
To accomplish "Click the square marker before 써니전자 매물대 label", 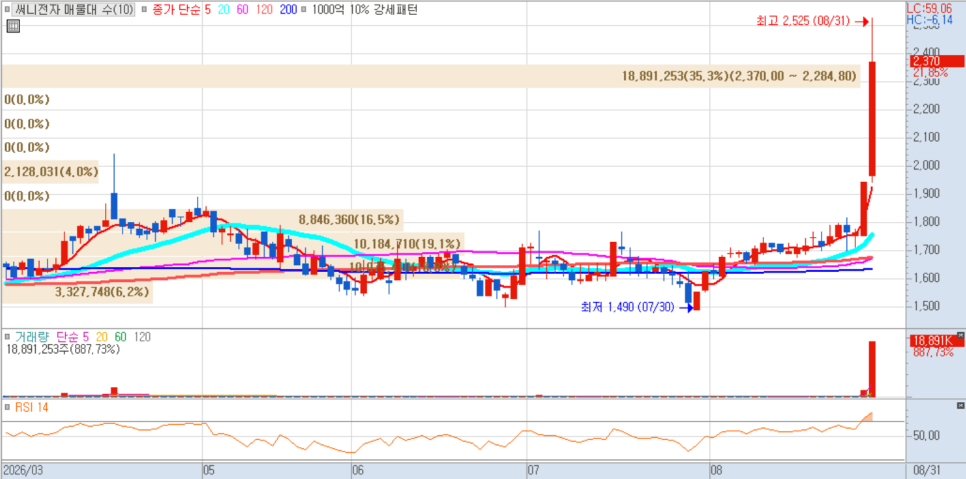I will (x=7, y=10).
